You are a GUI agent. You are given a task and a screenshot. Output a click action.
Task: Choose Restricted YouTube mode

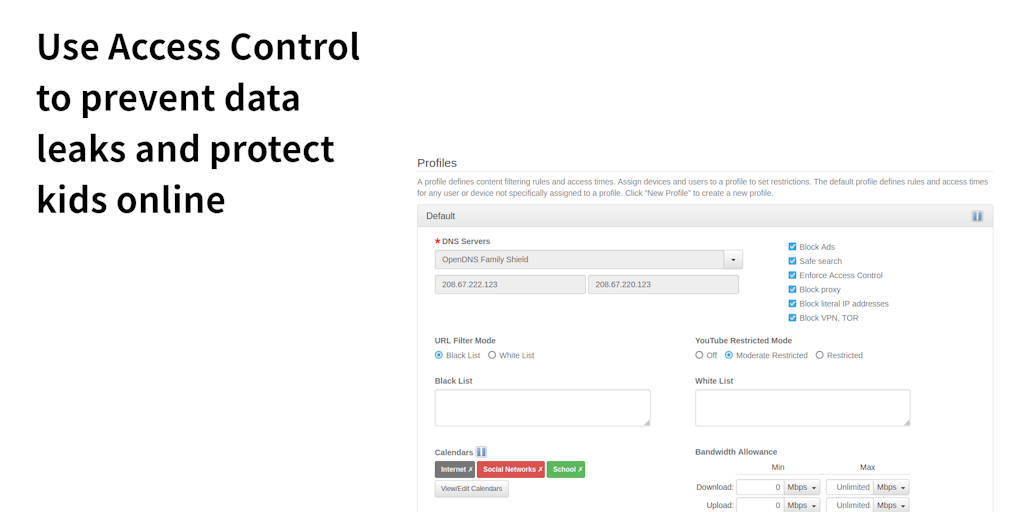click(820, 355)
